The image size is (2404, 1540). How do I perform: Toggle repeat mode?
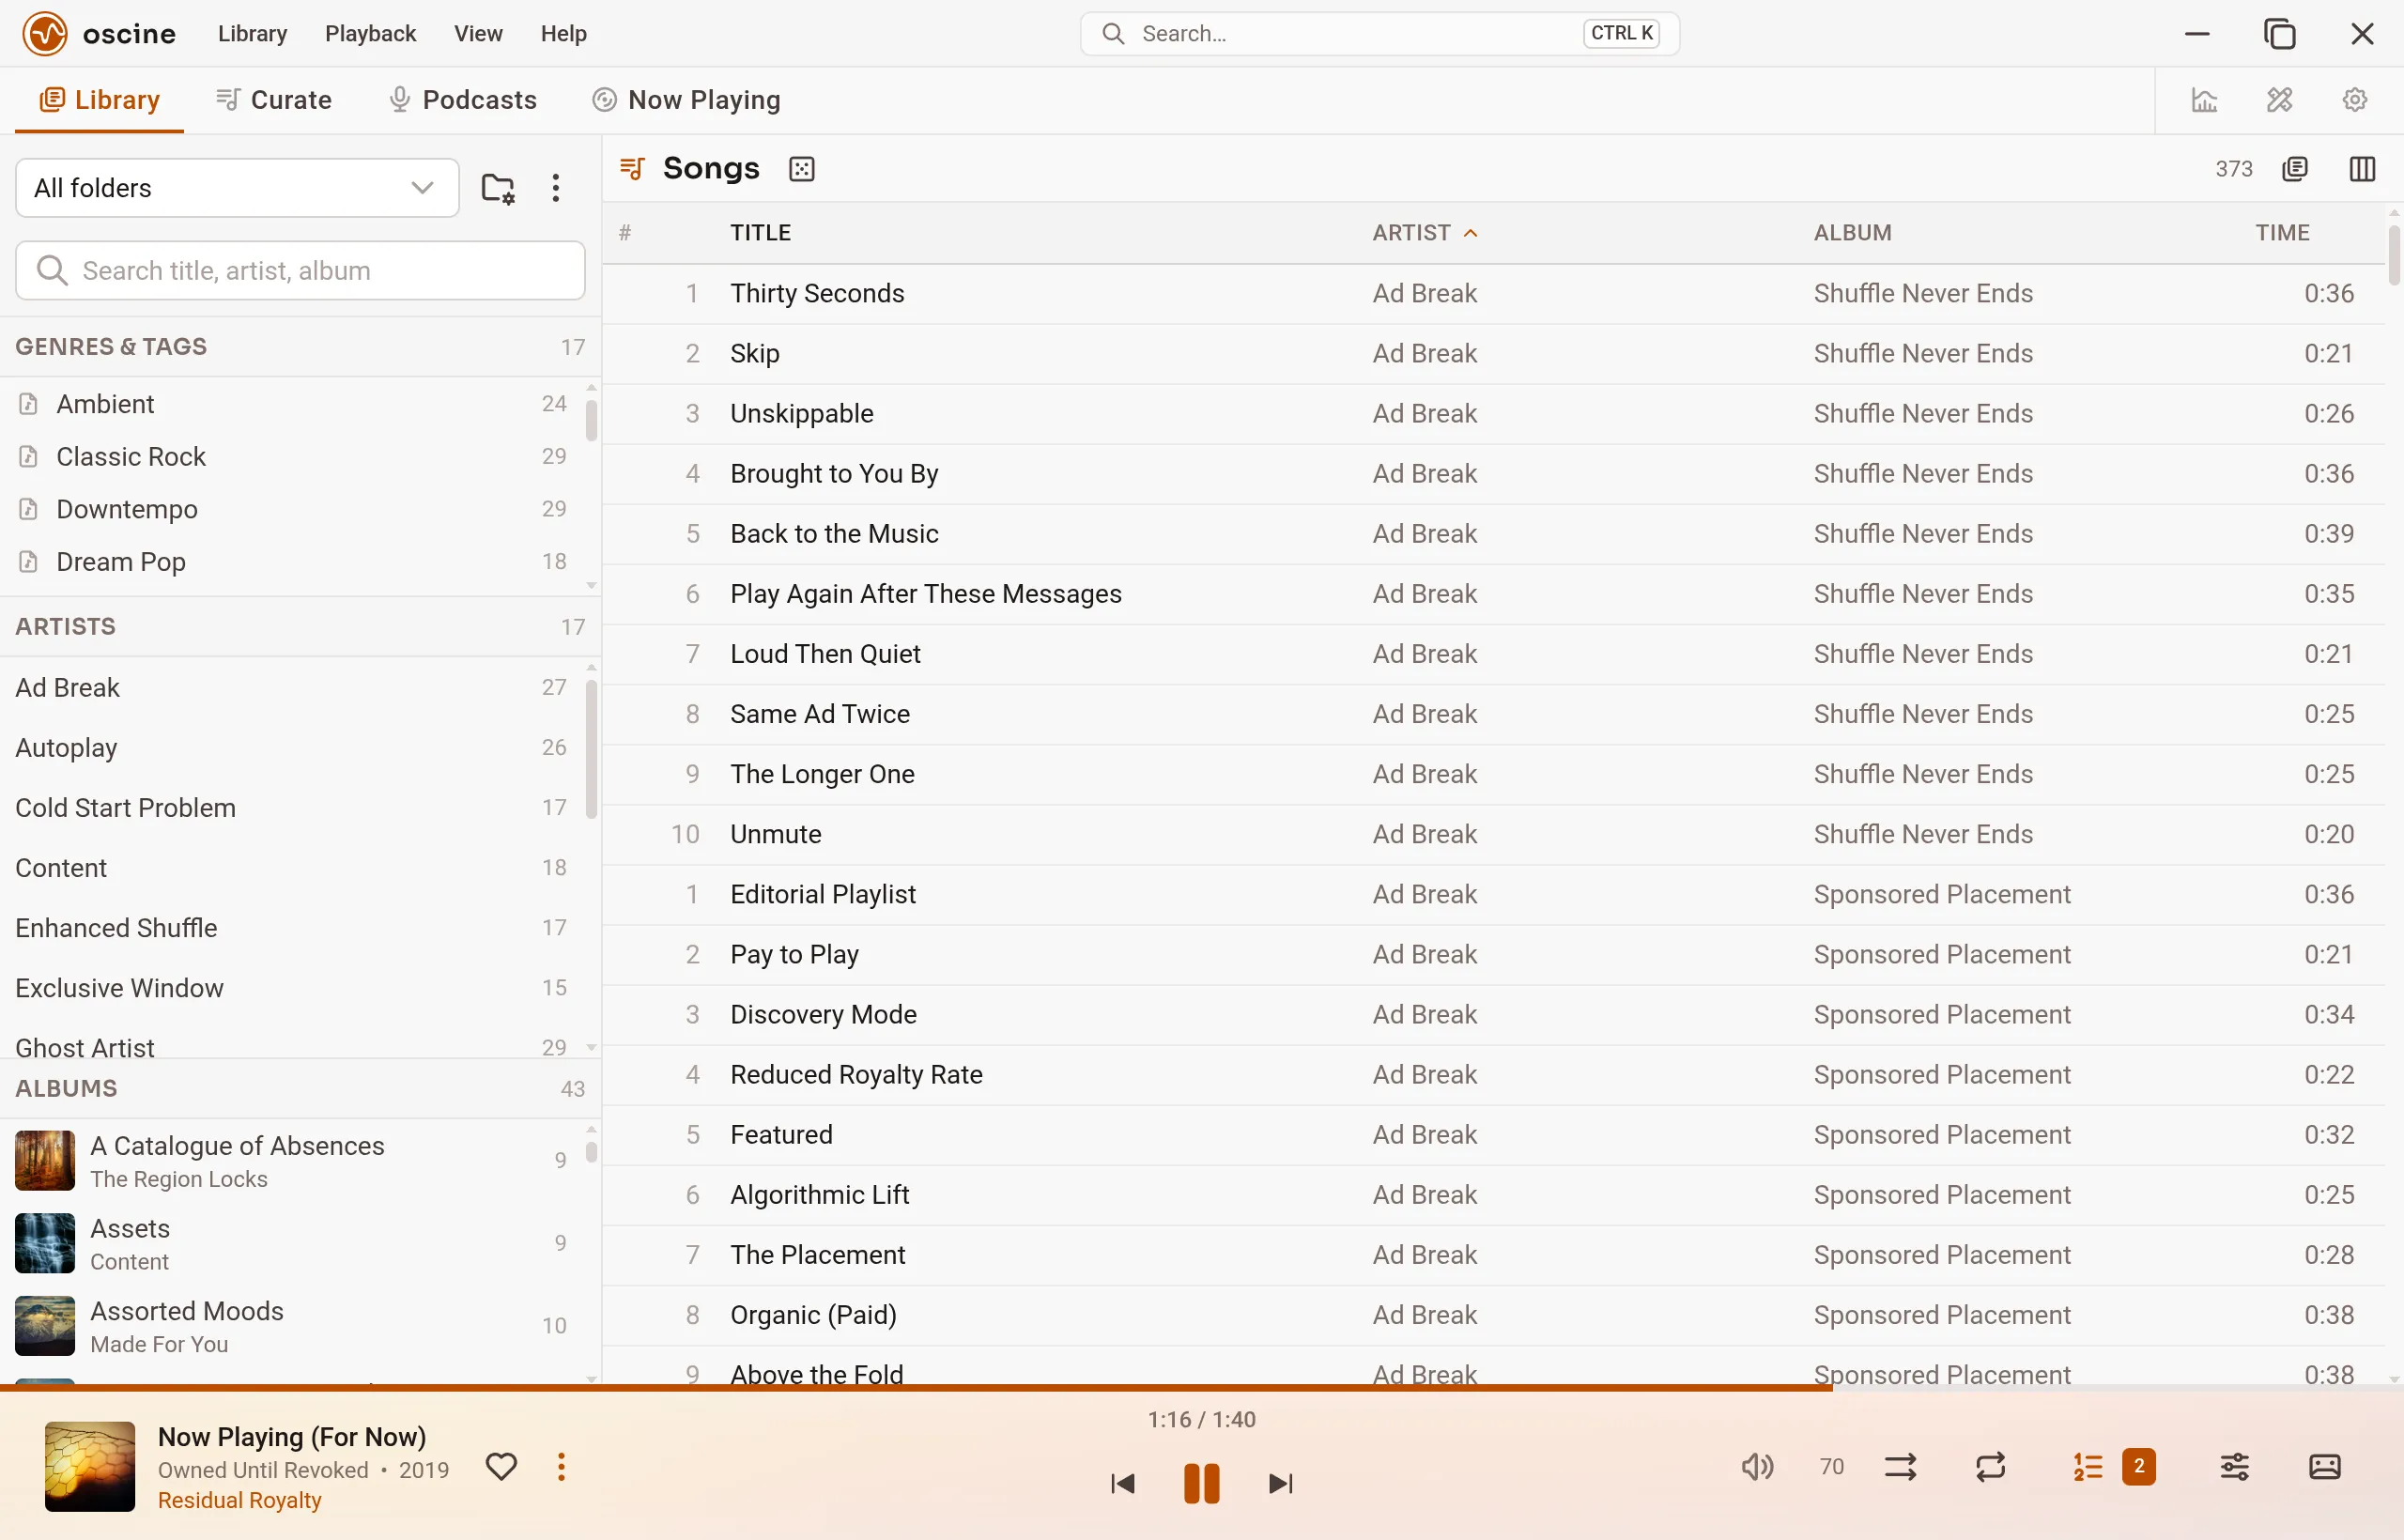pyautogui.click(x=1991, y=1467)
